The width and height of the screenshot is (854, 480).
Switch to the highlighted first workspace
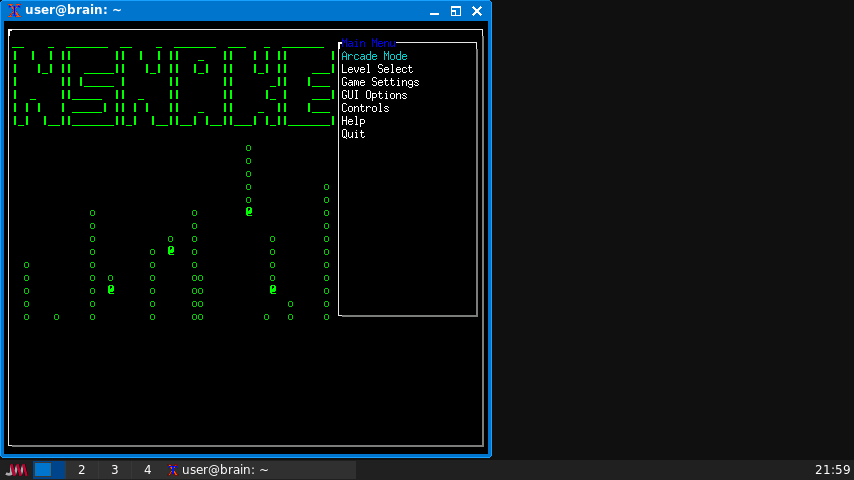point(49,470)
